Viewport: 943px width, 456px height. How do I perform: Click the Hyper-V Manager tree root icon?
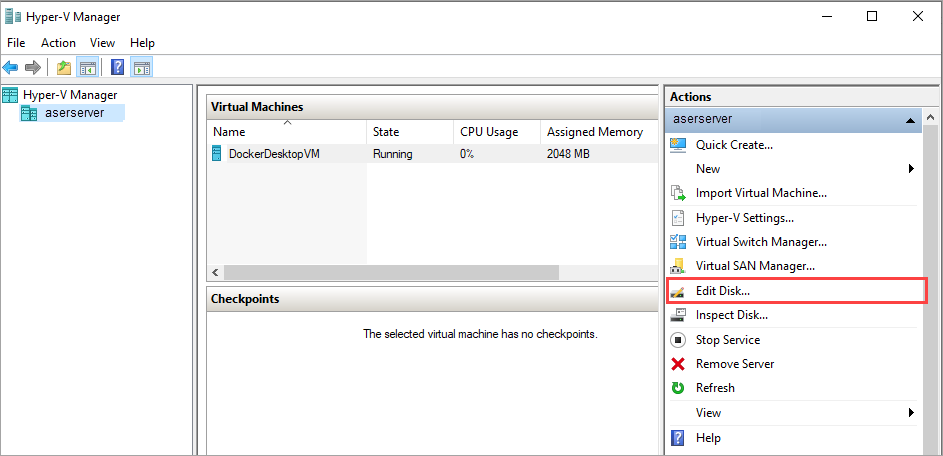tap(10, 94)
